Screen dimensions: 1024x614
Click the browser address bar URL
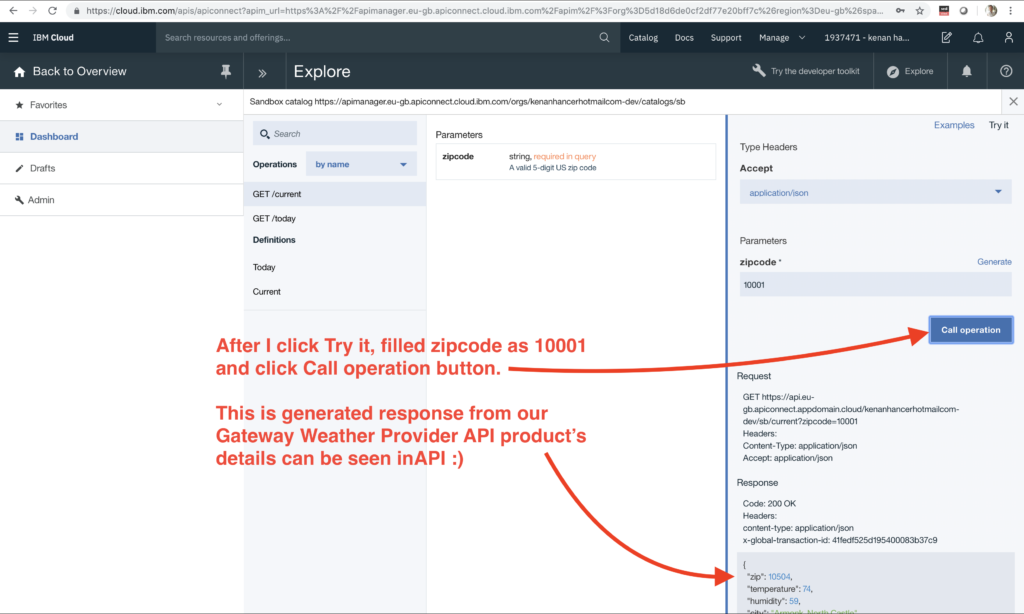tap(484, 10)
